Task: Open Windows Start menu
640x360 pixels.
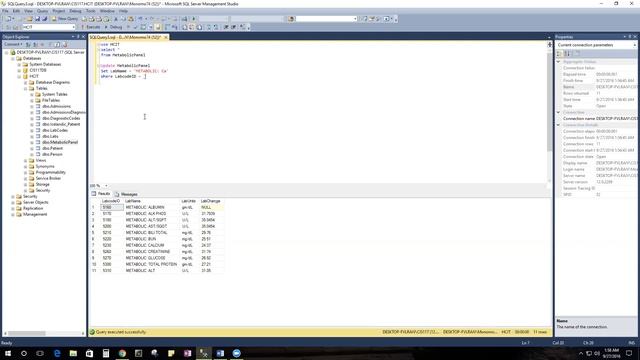Action: click(8, 353)
